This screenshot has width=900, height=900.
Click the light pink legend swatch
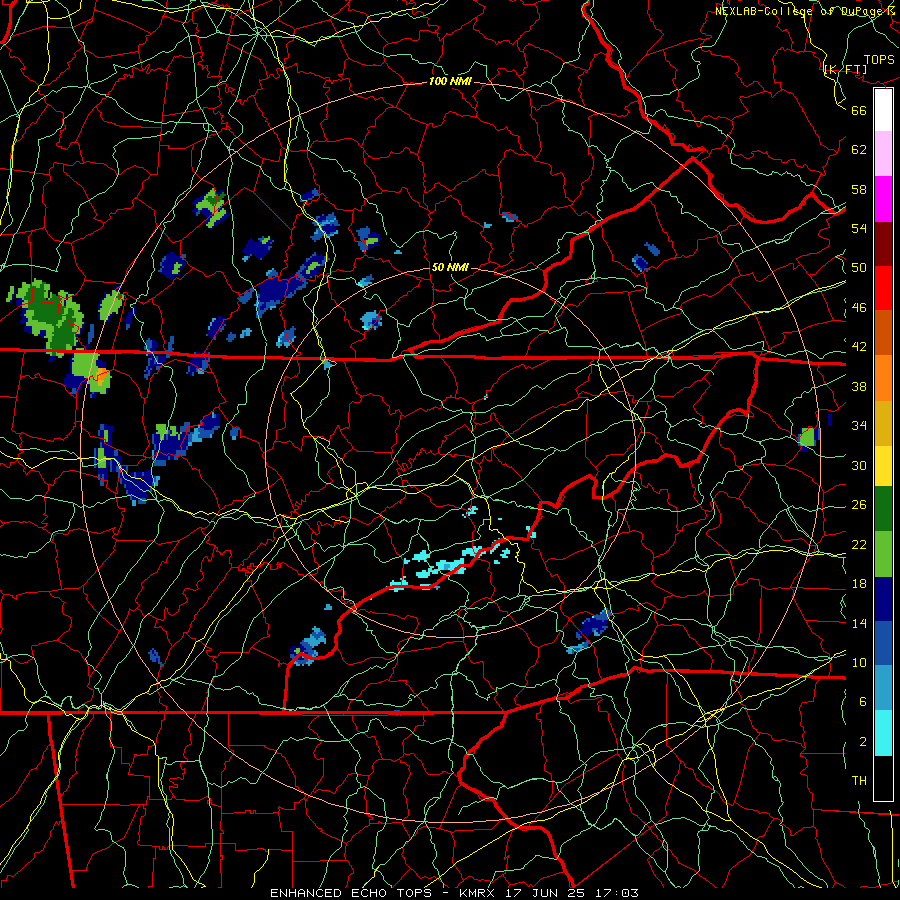point(883,154)
